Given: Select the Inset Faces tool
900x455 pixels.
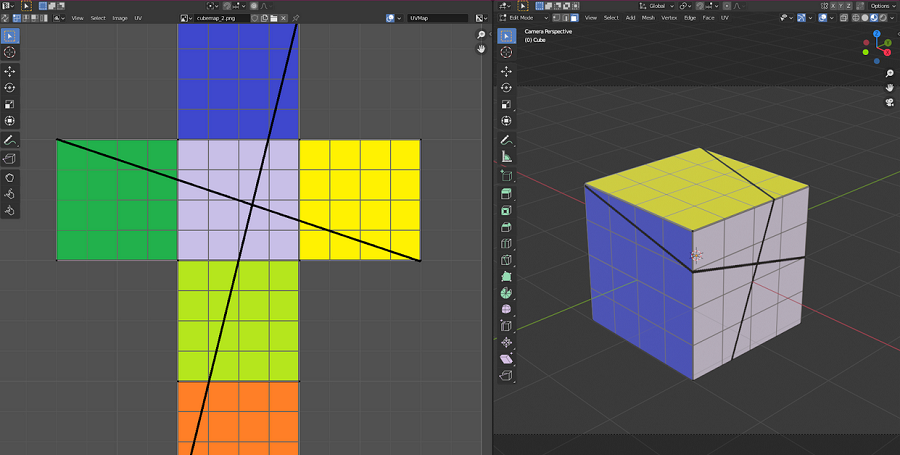Looking at the screenshot, I should click(506, 211).
